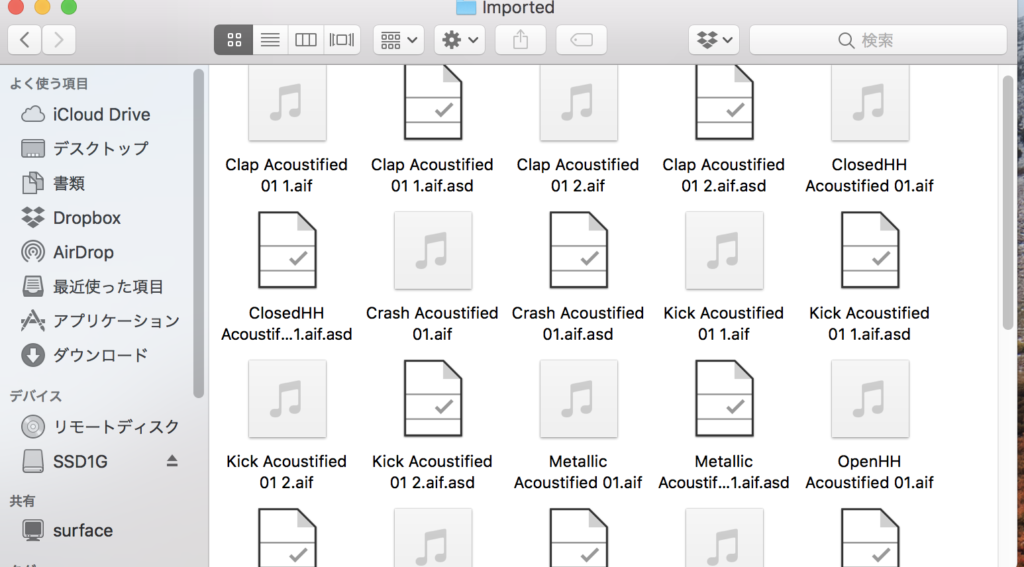Switch to icon view mode
Viewport: 1024px width, 567px height.
tap(233, 40)
